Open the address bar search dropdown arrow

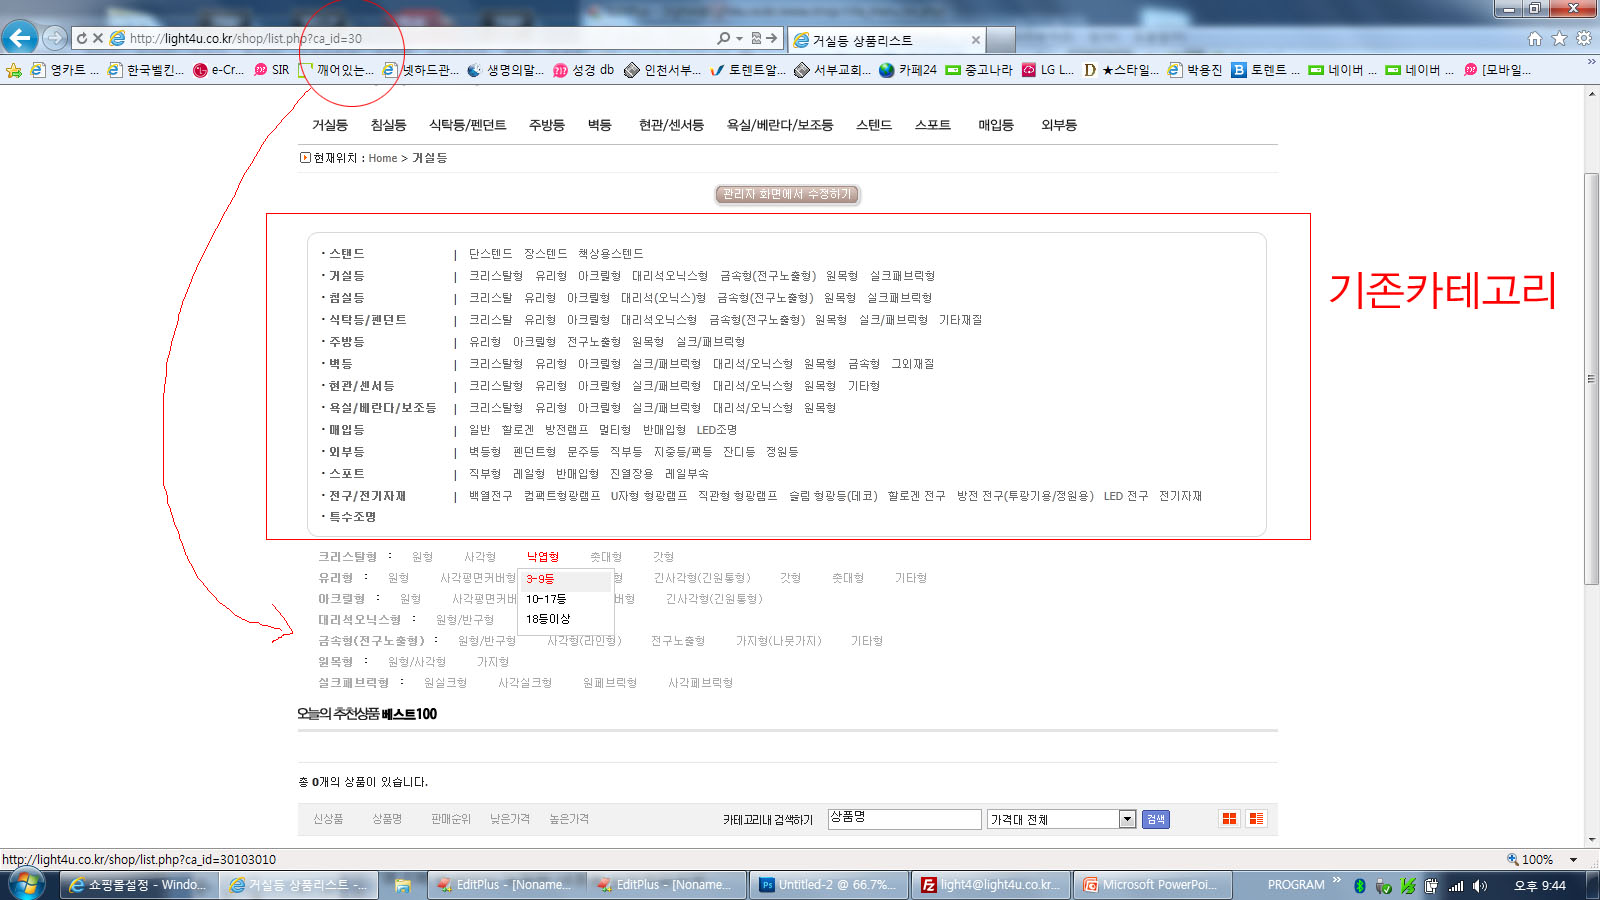[x=739, y=38]
